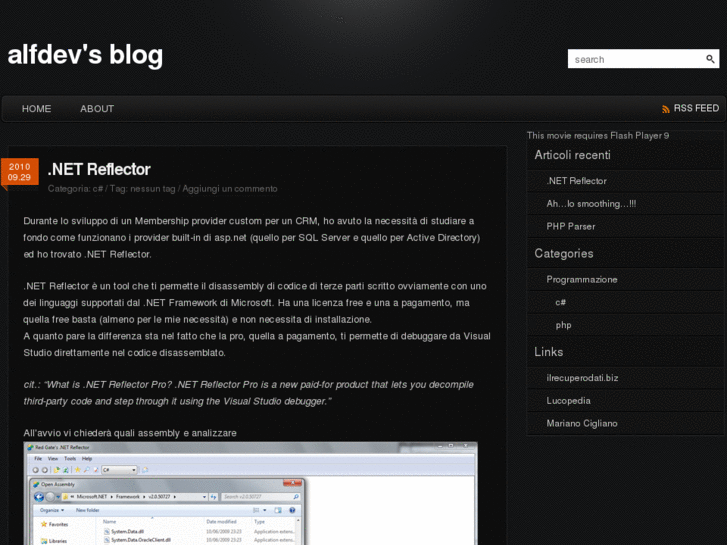Viewport: 727px width, 545px height.
Task: Open the RSS FEED link
Action: (x=696, y=108)
